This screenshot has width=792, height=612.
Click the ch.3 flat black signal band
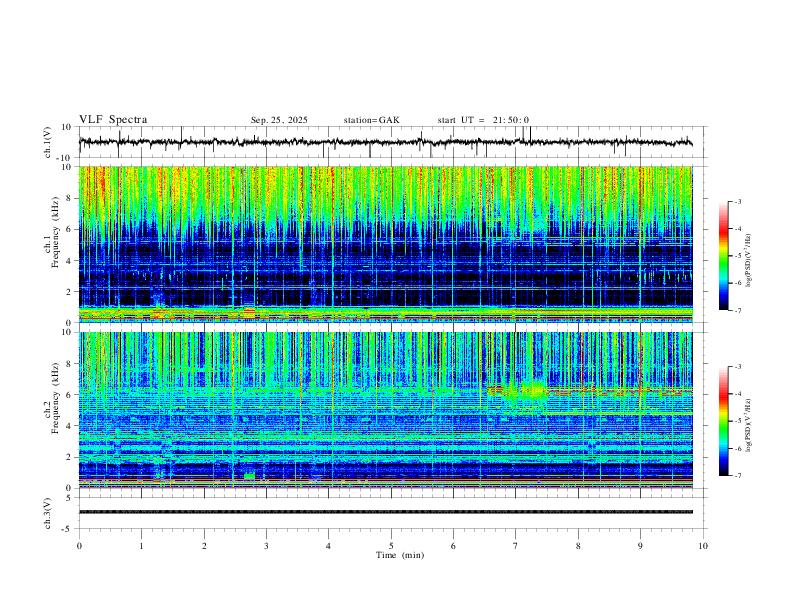tap(385, 512)
